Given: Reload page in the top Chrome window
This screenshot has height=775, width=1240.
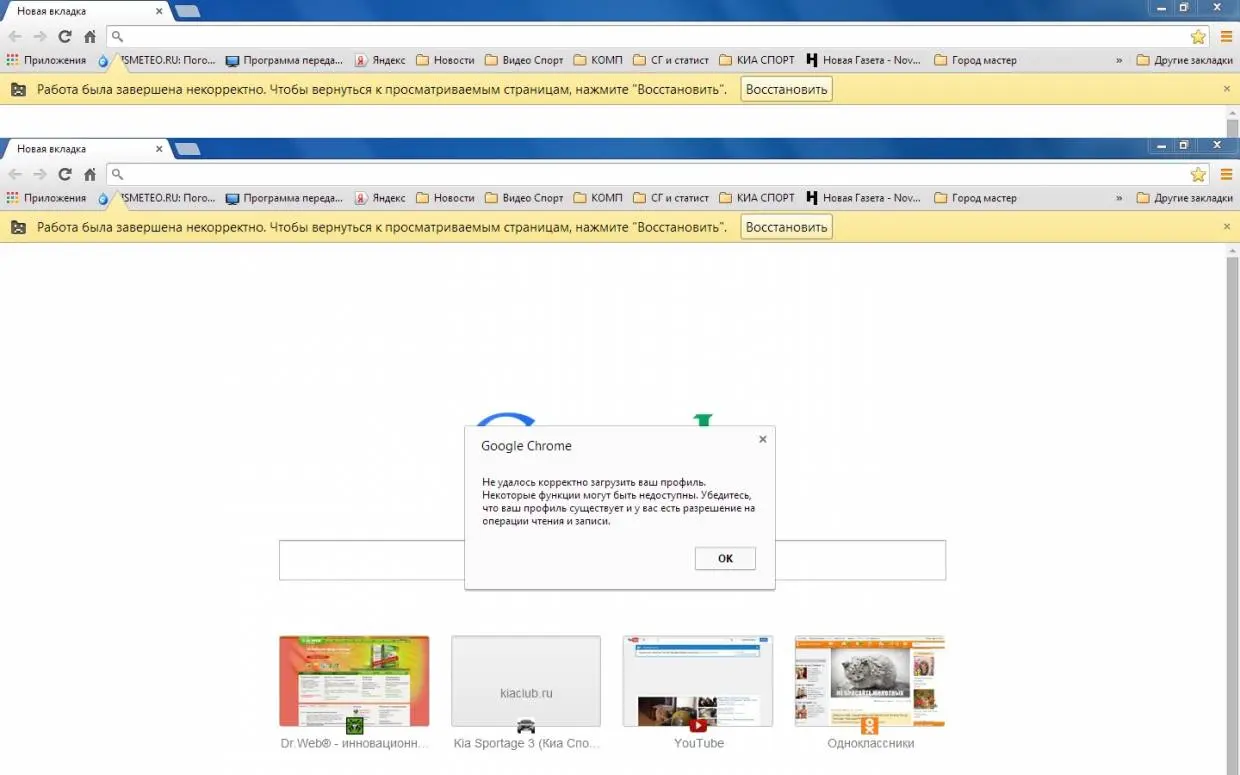Looking at the screenshot, I should pos(65,37).
